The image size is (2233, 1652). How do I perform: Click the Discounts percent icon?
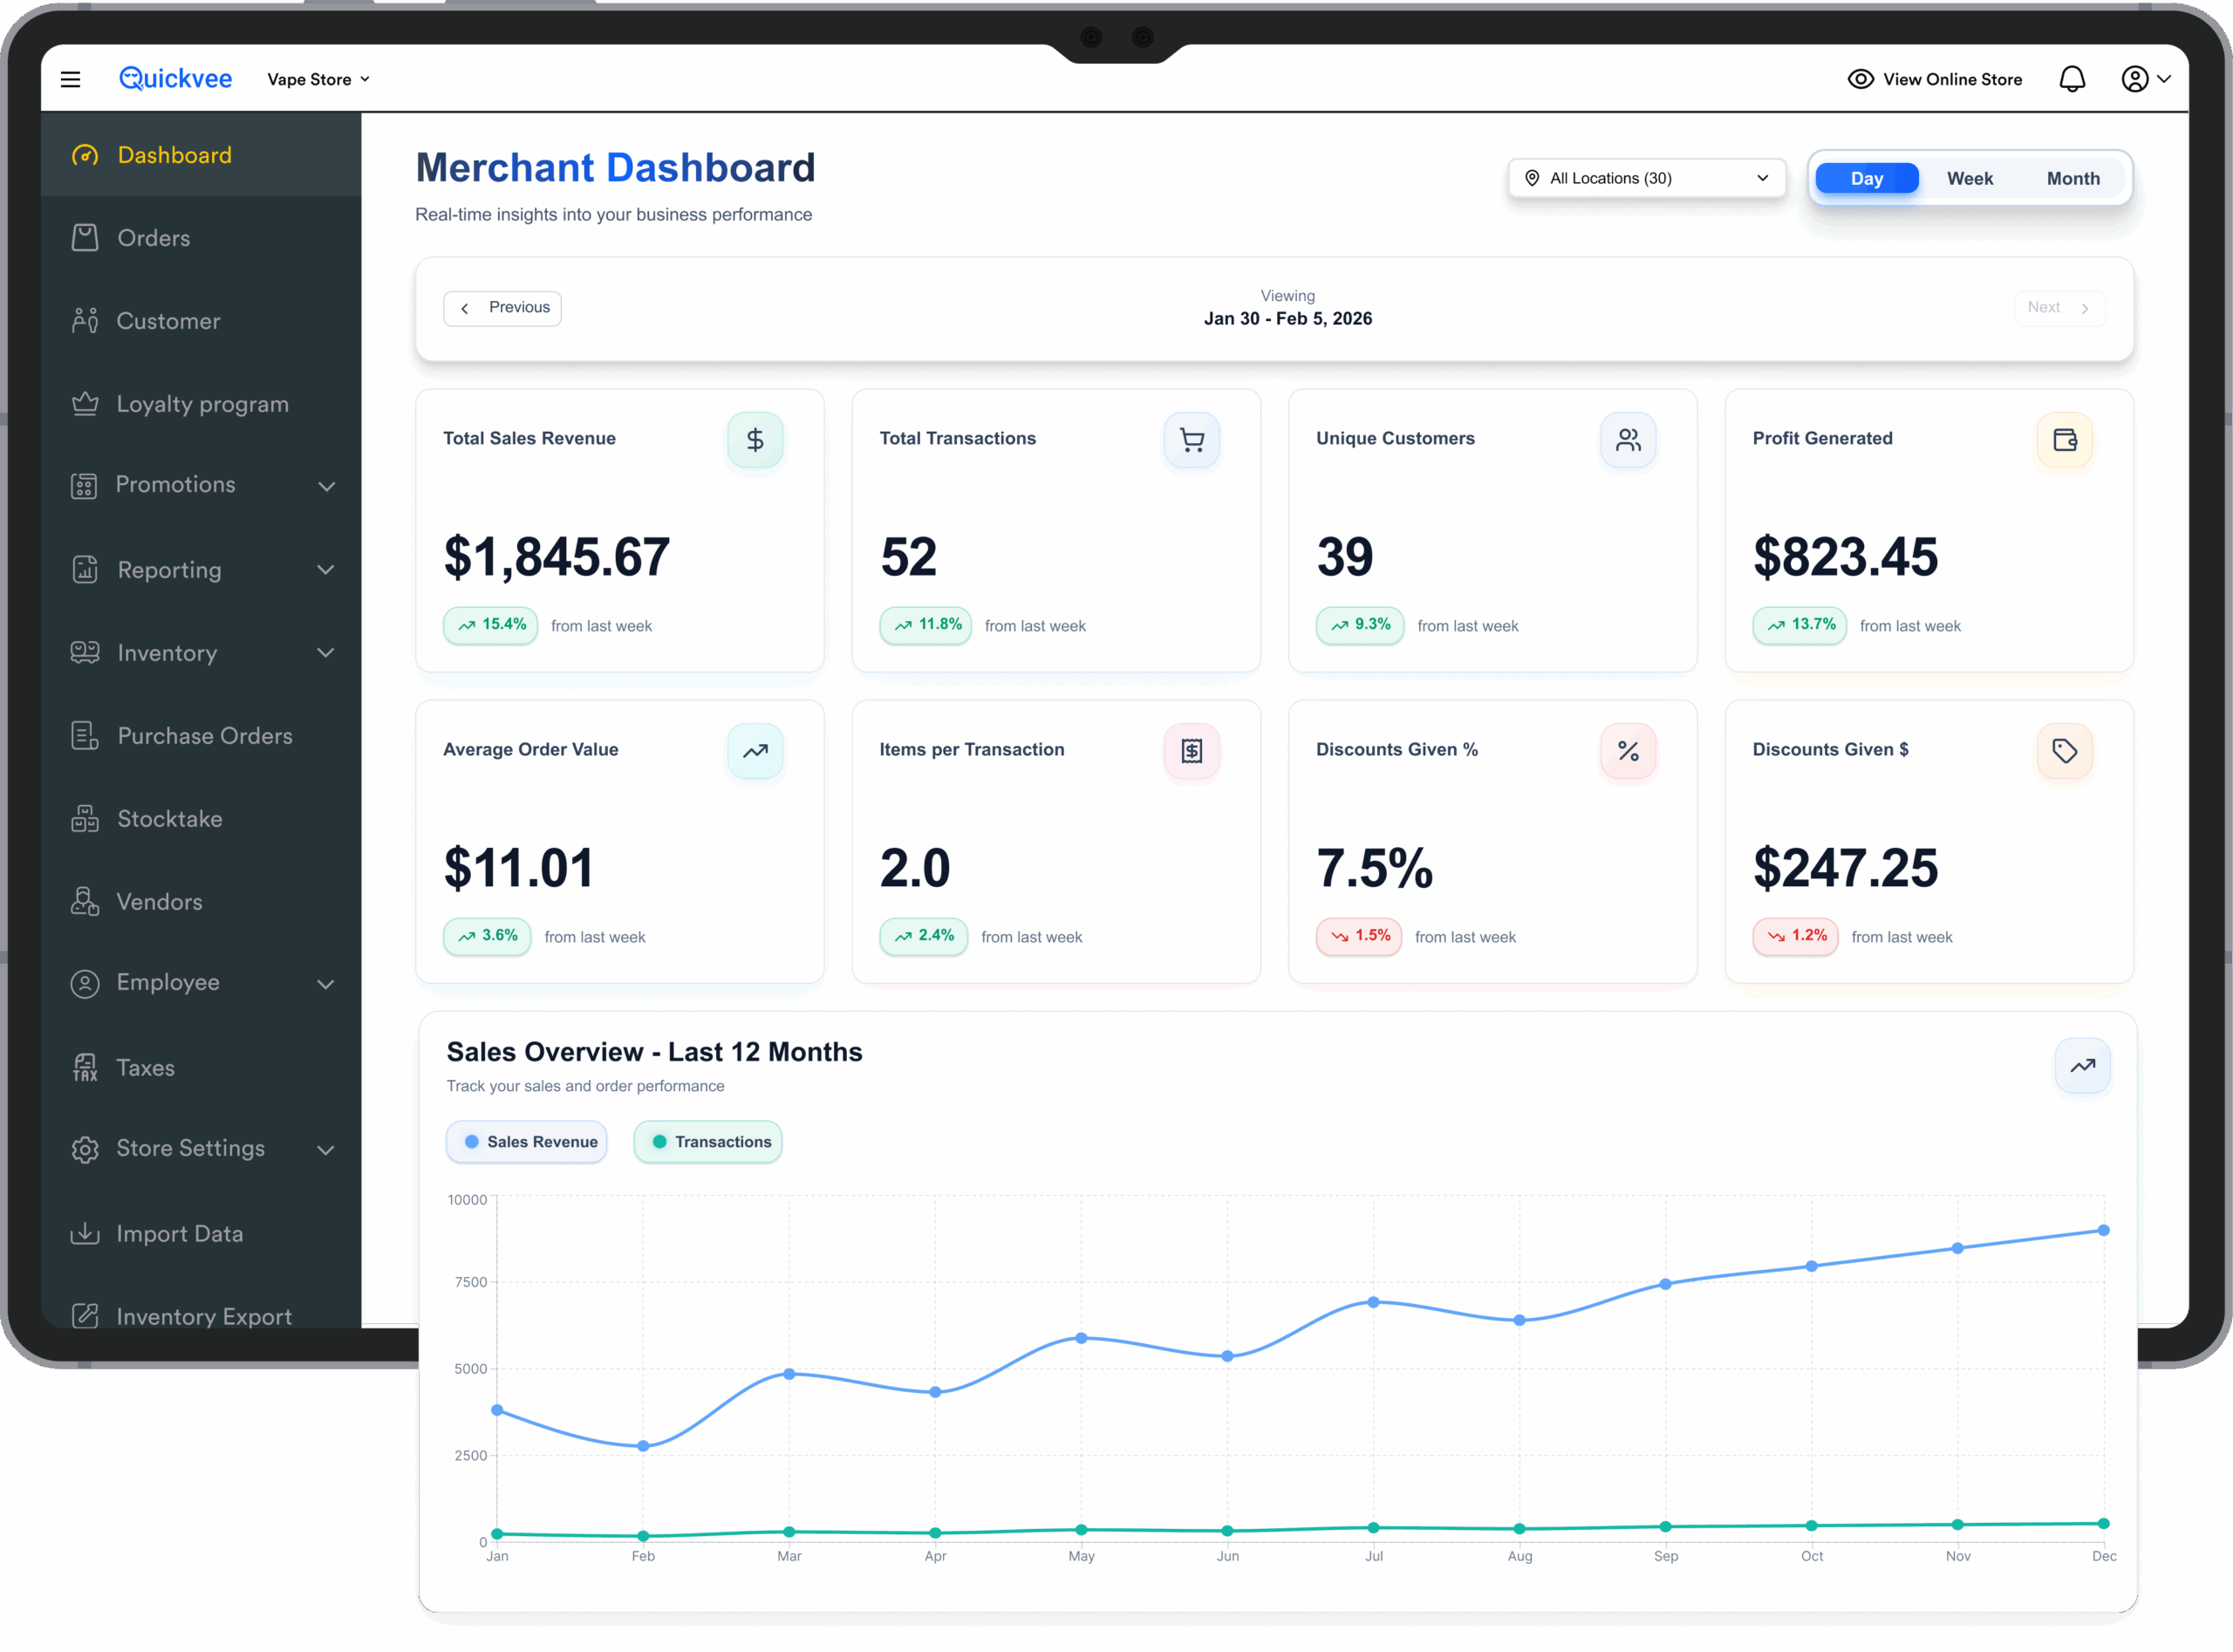coord(1628,751)
